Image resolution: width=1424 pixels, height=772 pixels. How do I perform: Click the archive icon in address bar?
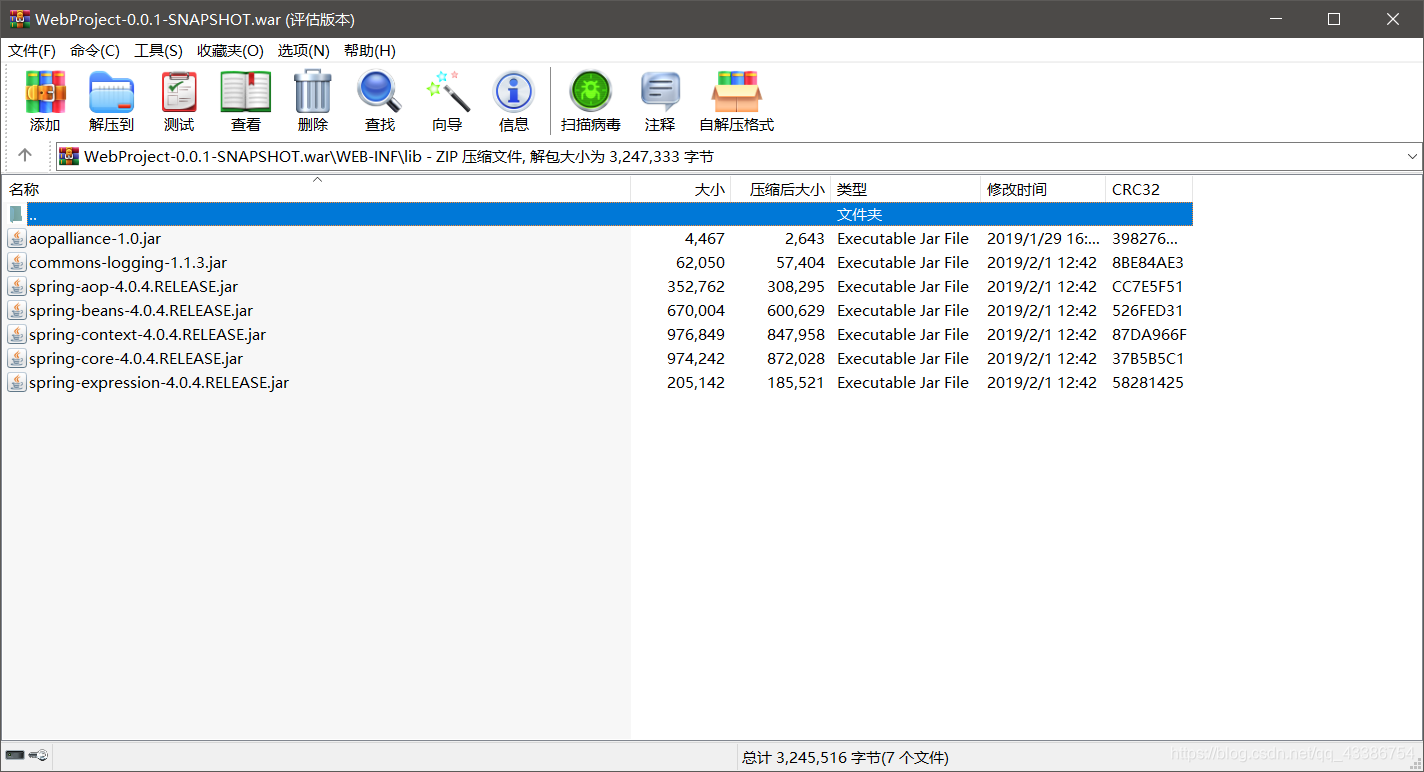coord(69,156)
